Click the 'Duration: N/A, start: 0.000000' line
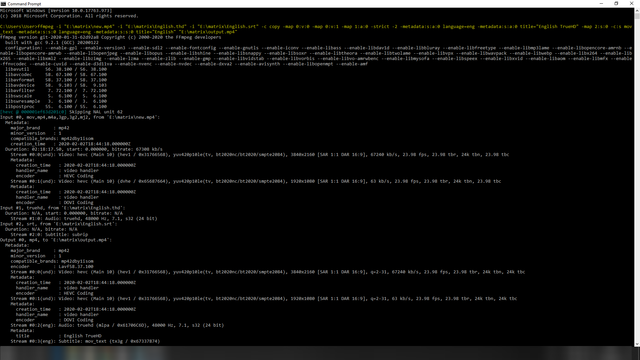 (x=64, y=213)
